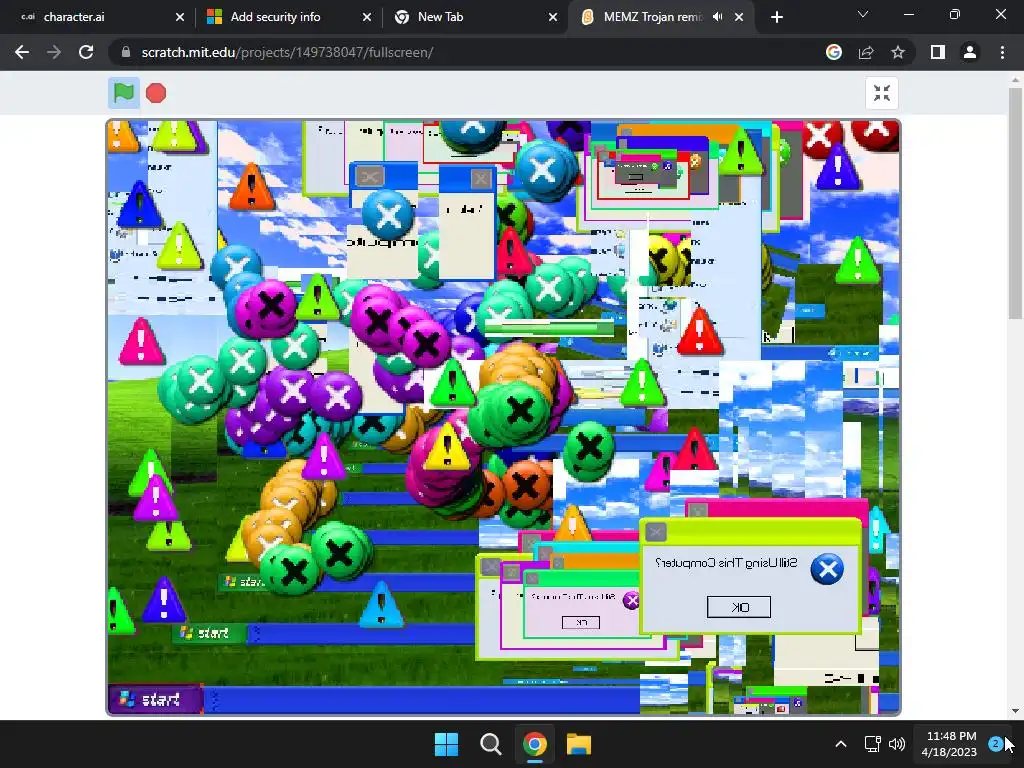Exit fullscreen mode on Scratch player
This screenshot has width=1024, height=768.
882,93
